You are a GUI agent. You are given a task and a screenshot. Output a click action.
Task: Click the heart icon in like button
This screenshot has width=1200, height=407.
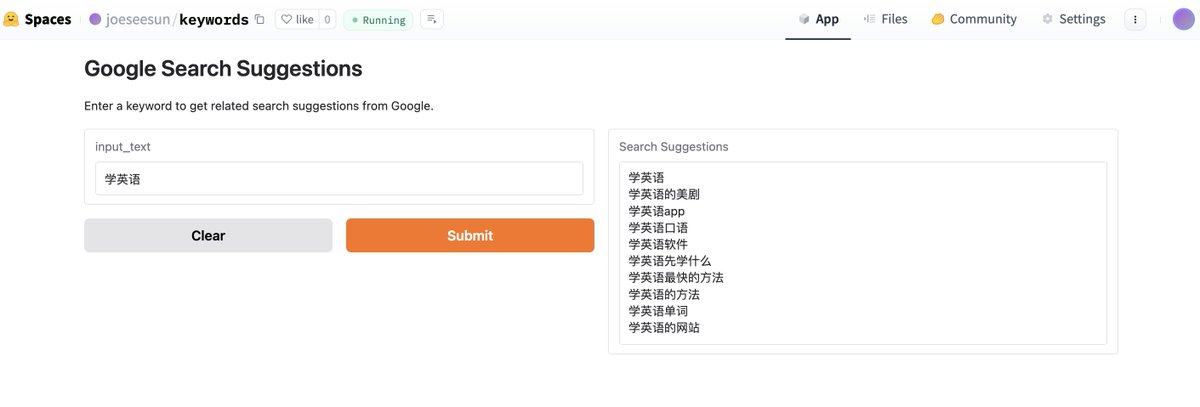click(x=286, y=19)
